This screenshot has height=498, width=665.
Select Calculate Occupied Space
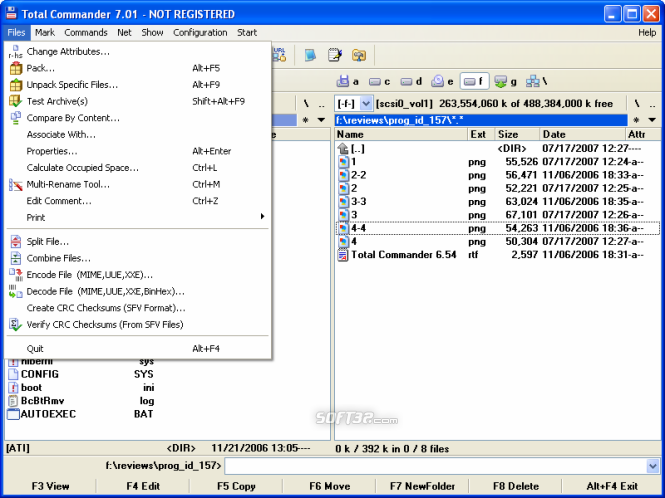coord(138,168)
